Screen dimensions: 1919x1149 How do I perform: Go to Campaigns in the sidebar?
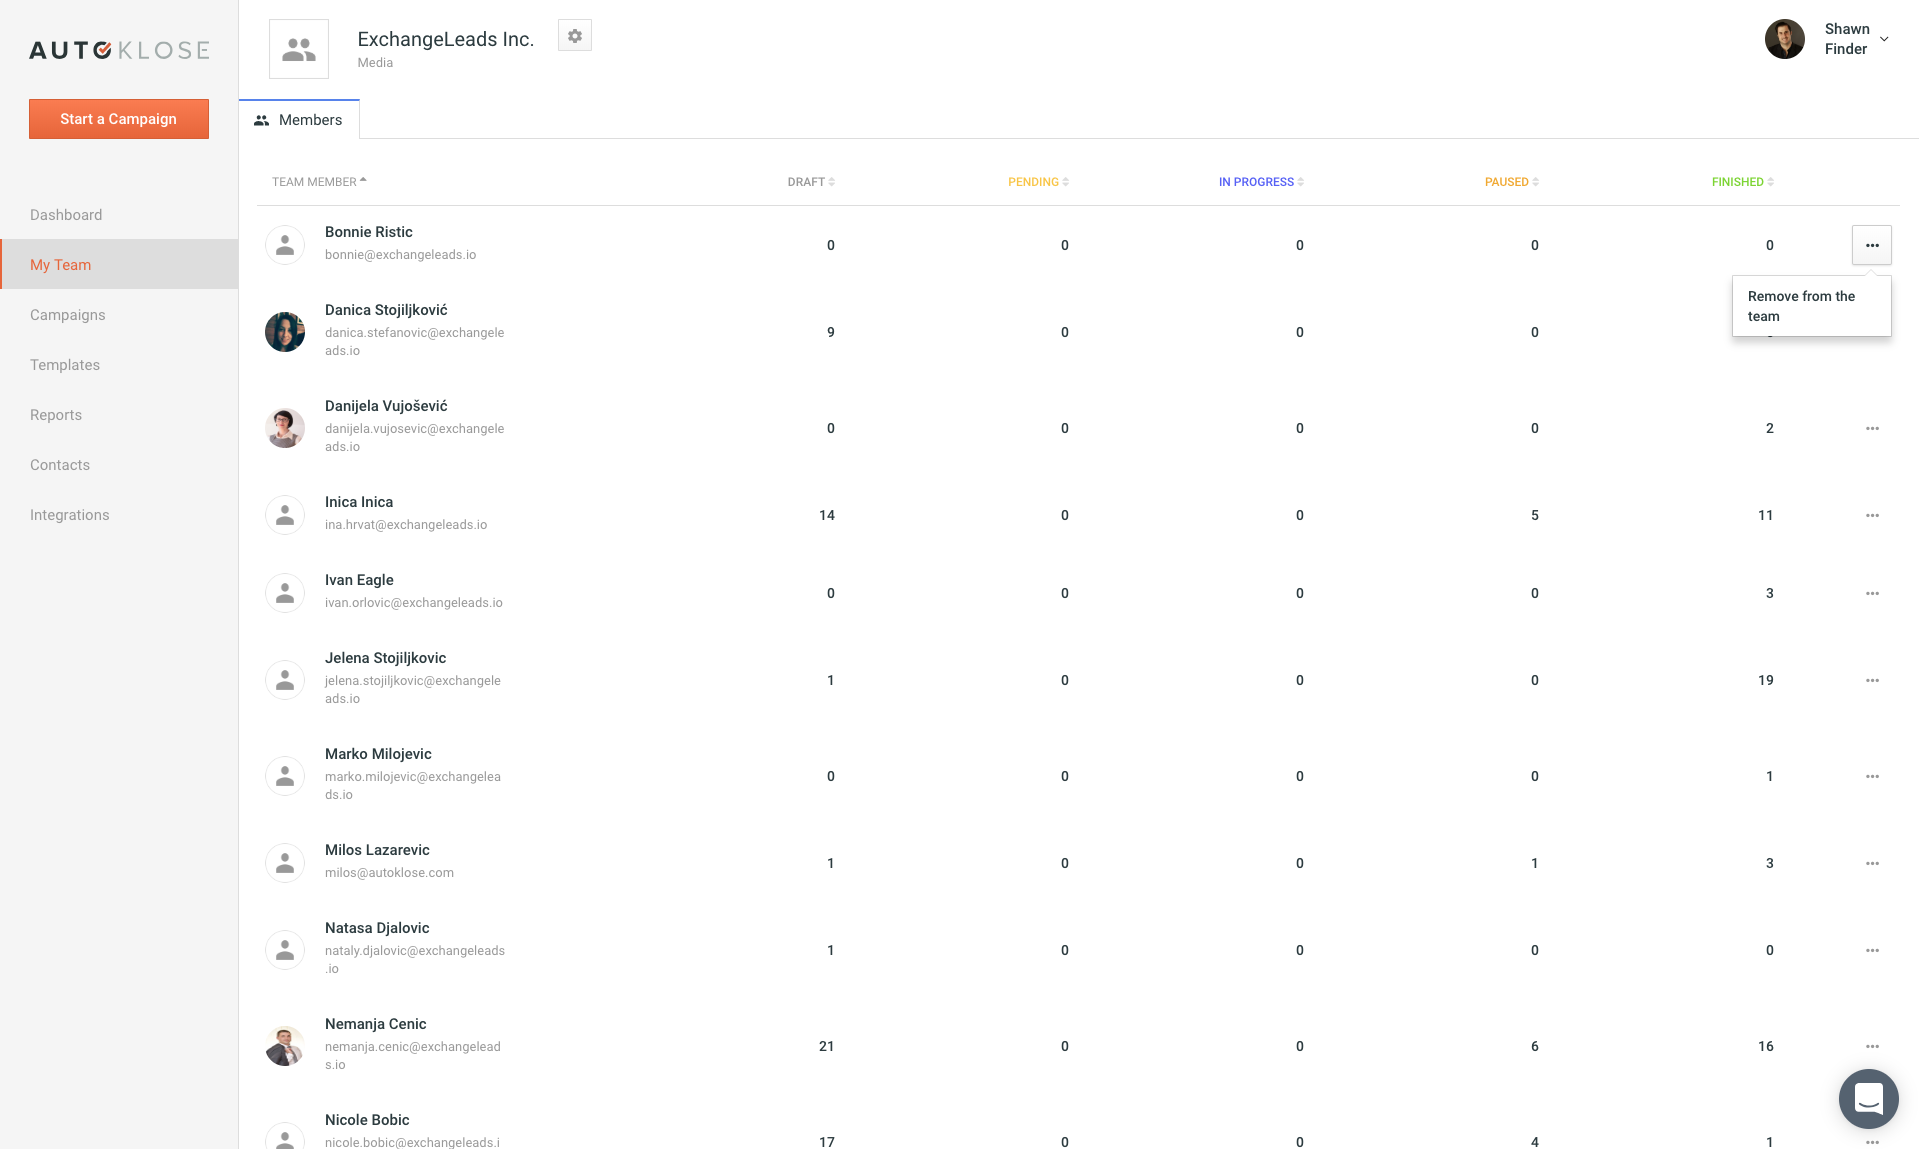pyautogui.click(x=68, y=315)
